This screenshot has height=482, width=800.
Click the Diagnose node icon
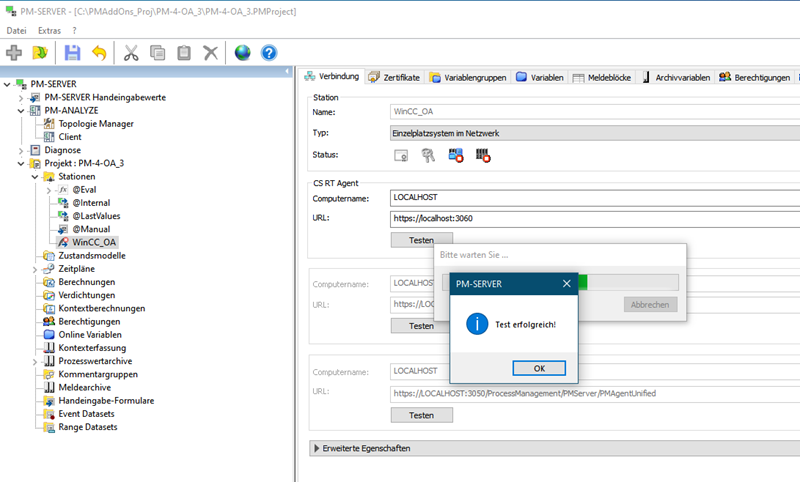(35, 150)
